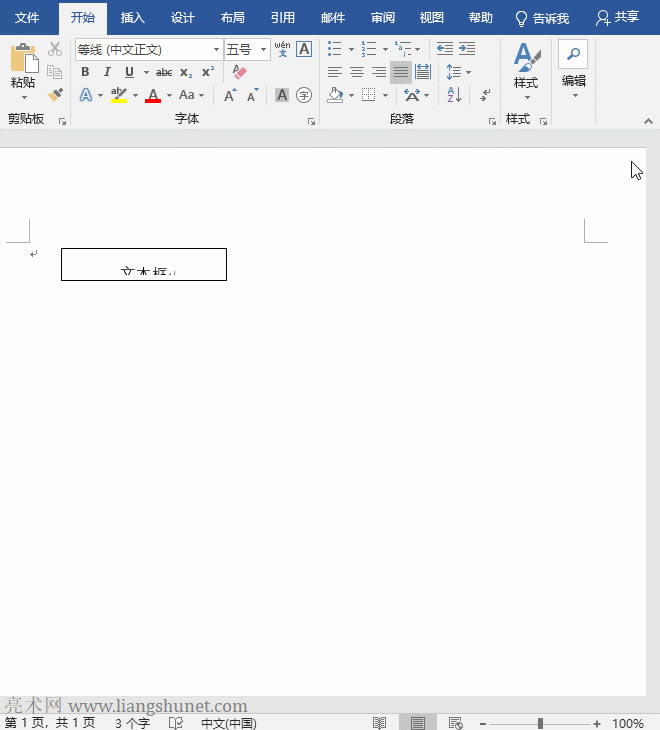Open the 文件 menu tab
The image size is (660, 730).
coord(28,18)
